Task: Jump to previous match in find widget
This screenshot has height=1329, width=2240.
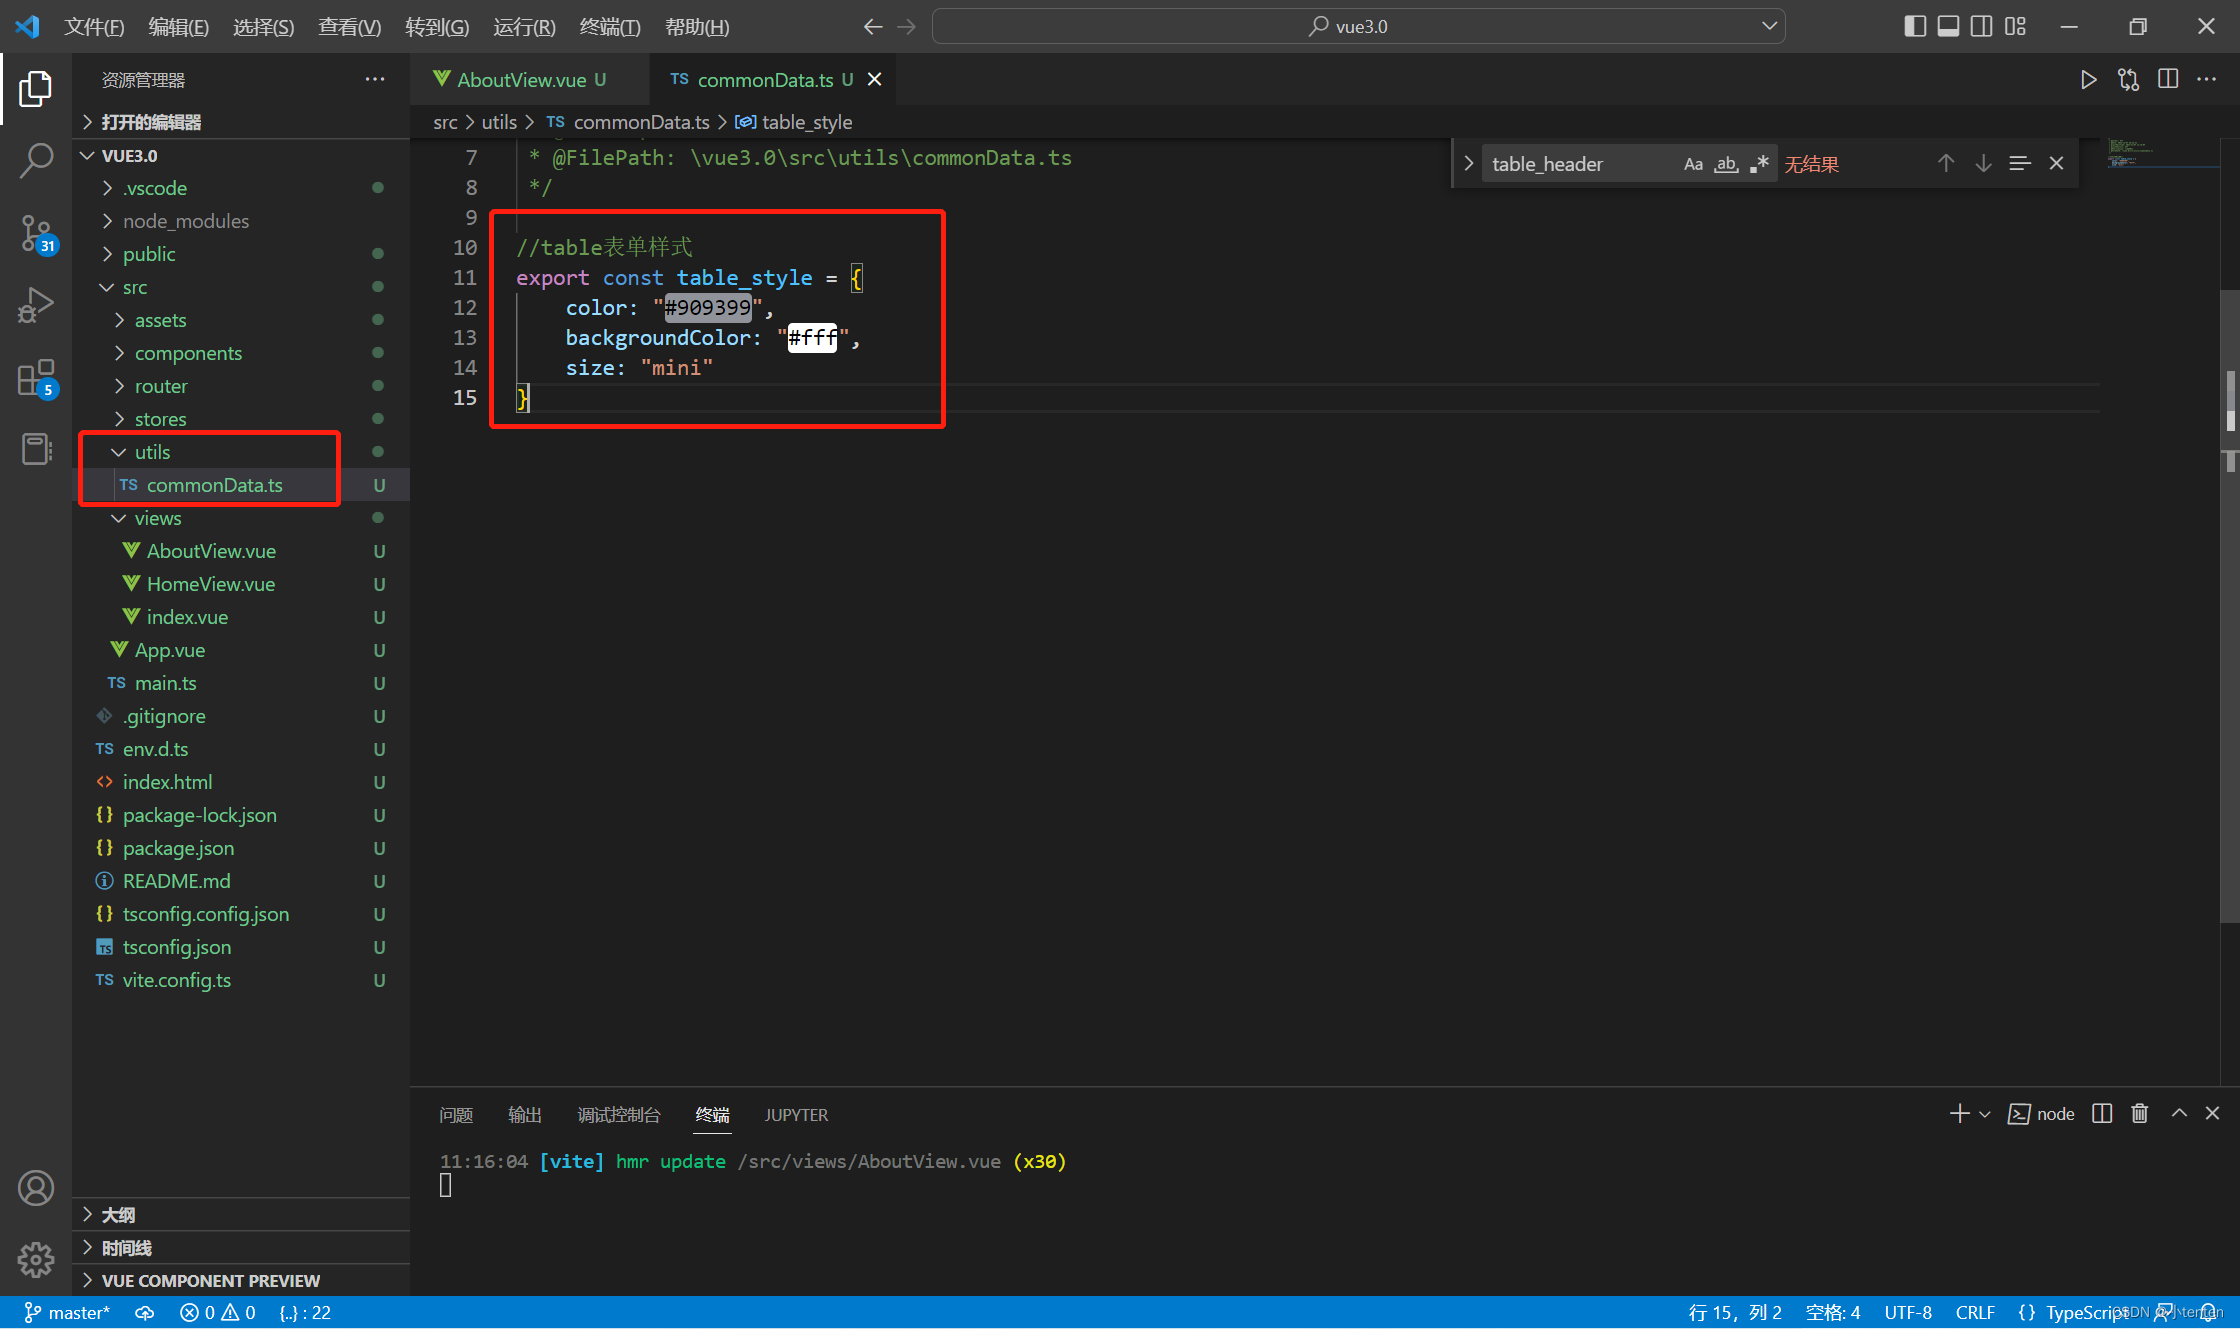Action: [x=1946, y=163]
